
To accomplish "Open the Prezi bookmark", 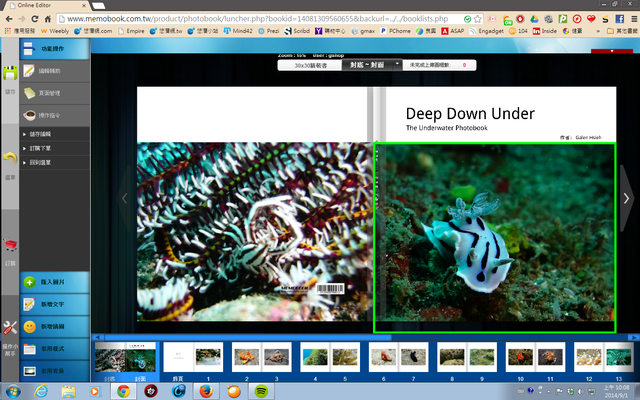I will point(269,31).
